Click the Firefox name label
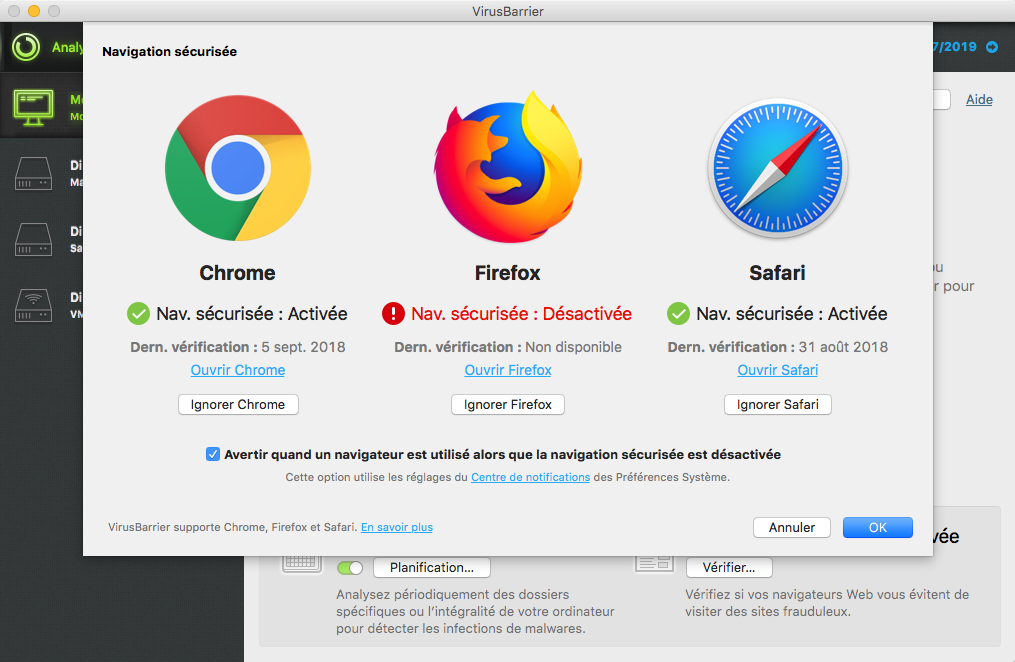Image resolution: width=1015 pixels, height=662 pixels. [508, 273]
